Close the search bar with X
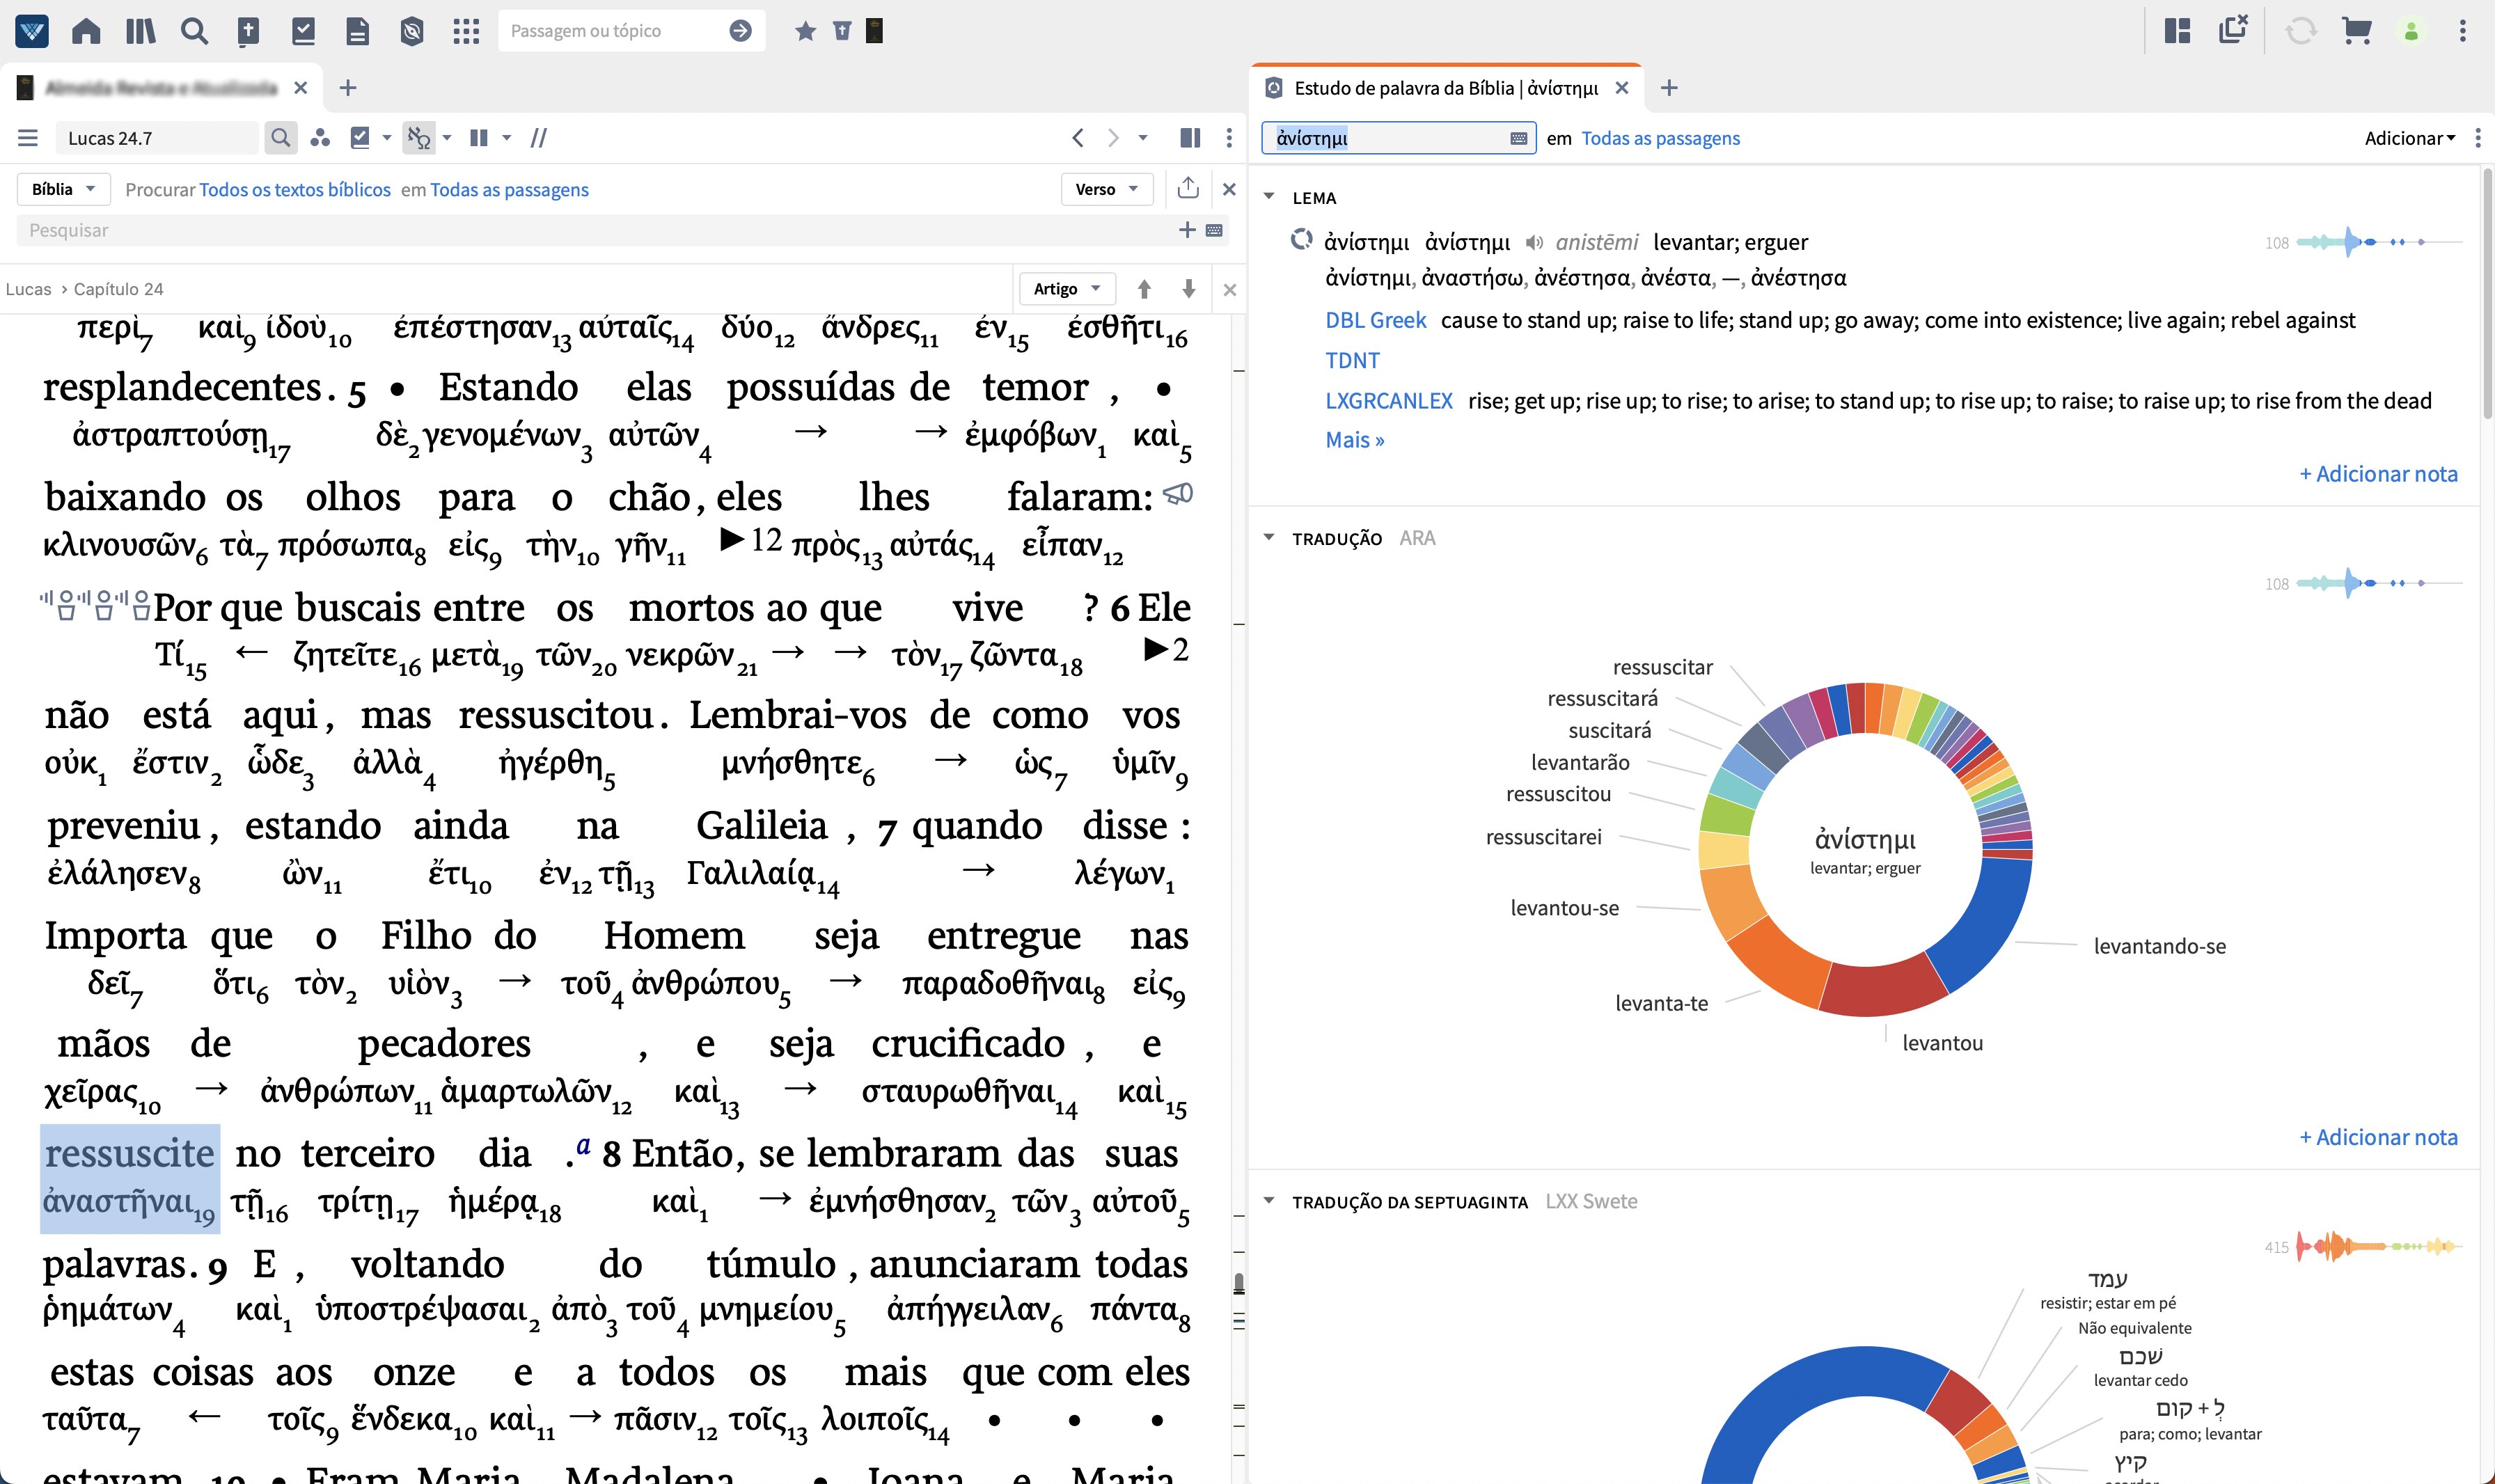This screenshot has width=2495, height=1484. pos(1229,189)
